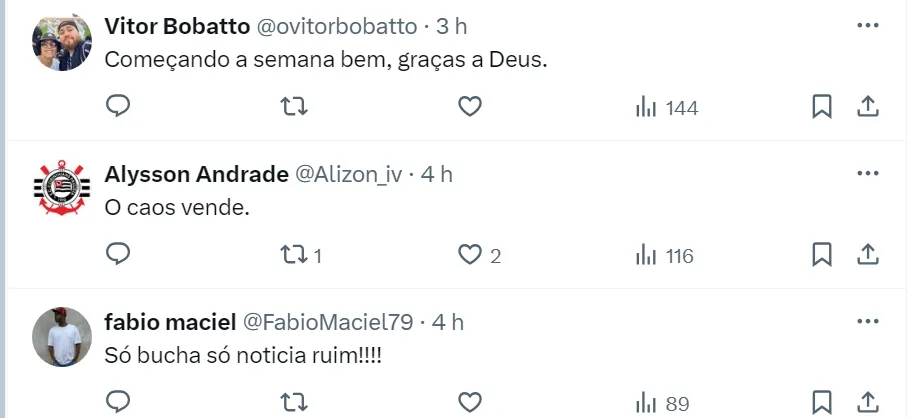Reply to fabio maciel's post
The image size is (923, 418).
119,402
